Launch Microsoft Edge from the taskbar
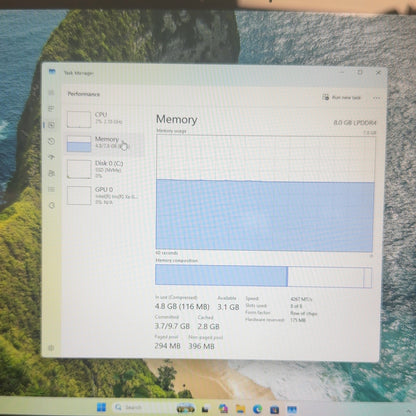 (x=257, y=409)
